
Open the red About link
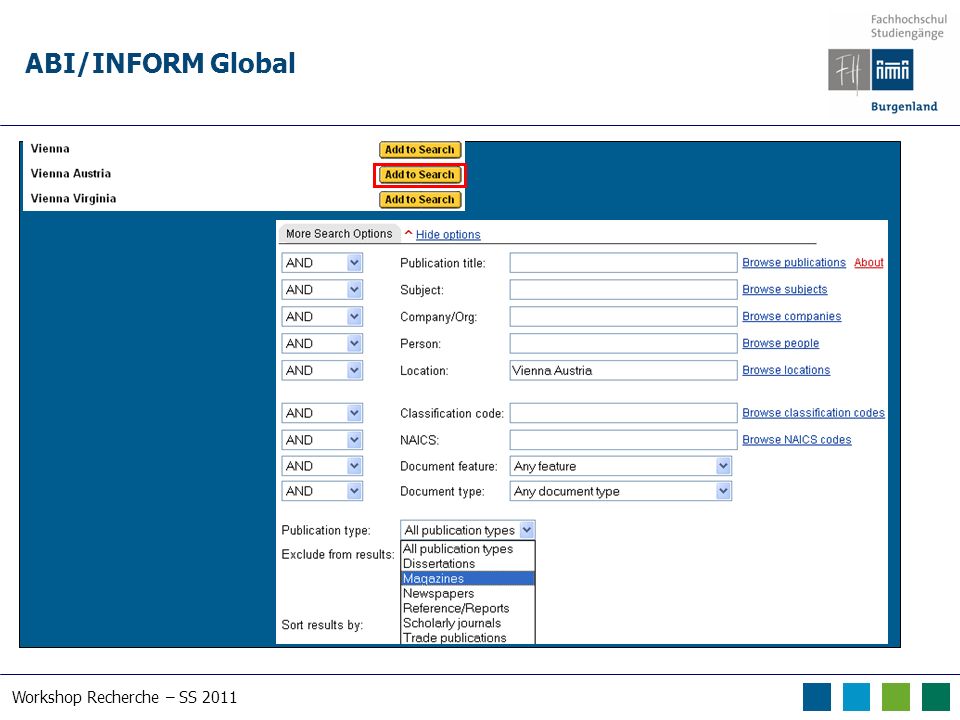click(x=869, y=263)
